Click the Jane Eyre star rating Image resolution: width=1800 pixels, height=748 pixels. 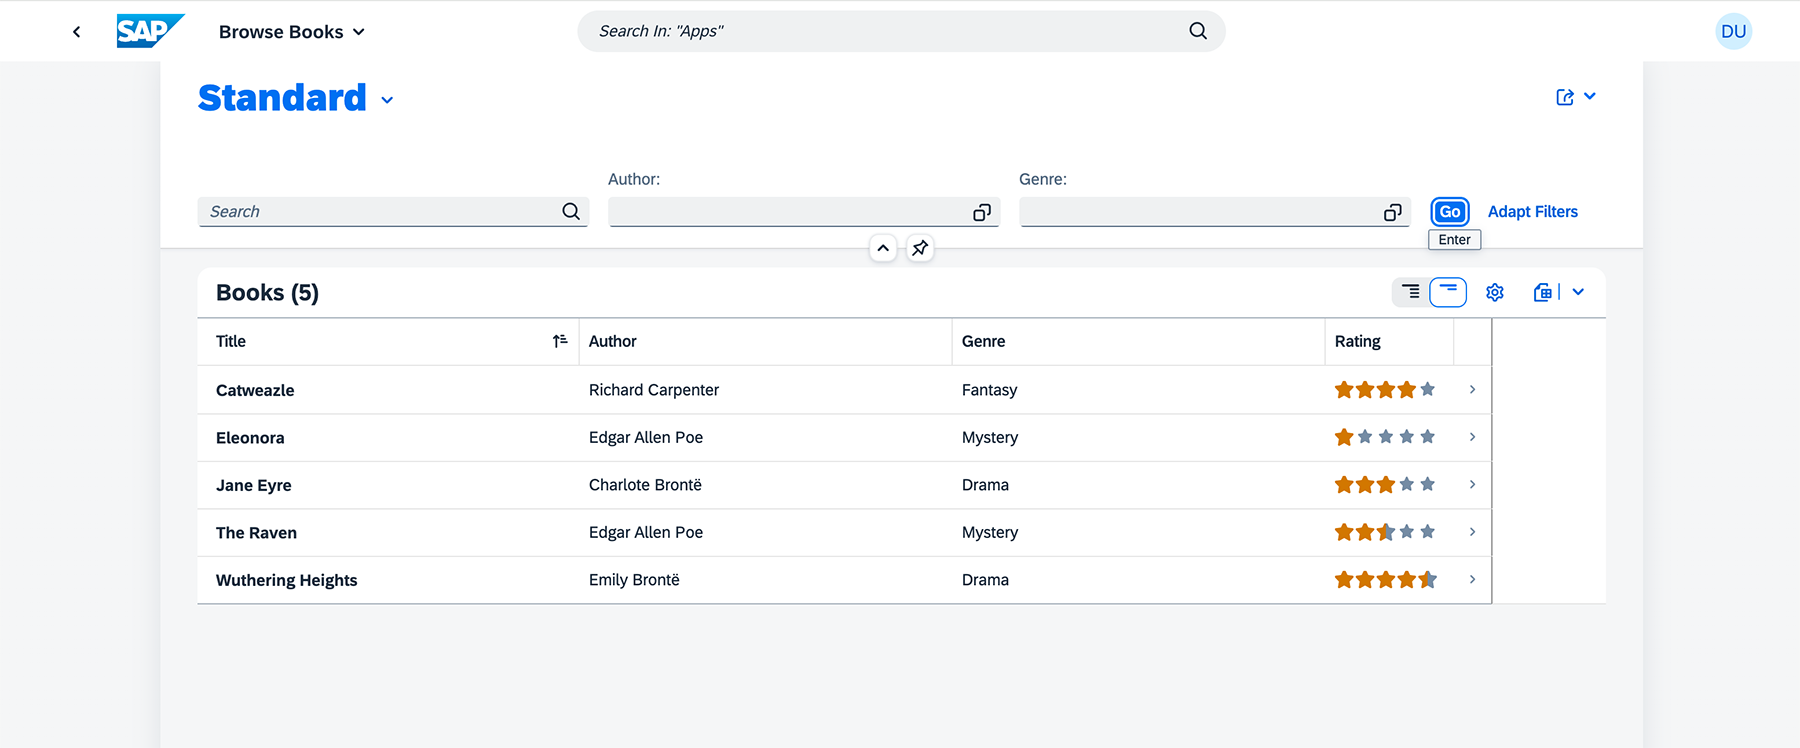(1385, 485)
